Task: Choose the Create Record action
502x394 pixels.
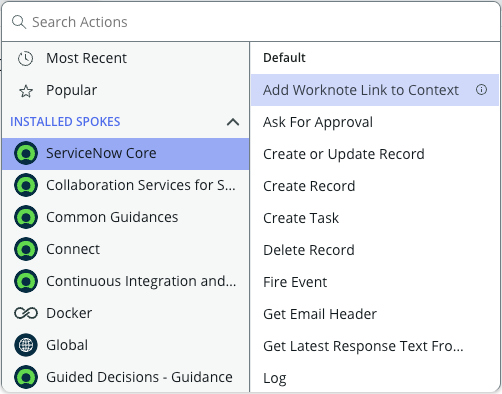Action: click(375, 186)
